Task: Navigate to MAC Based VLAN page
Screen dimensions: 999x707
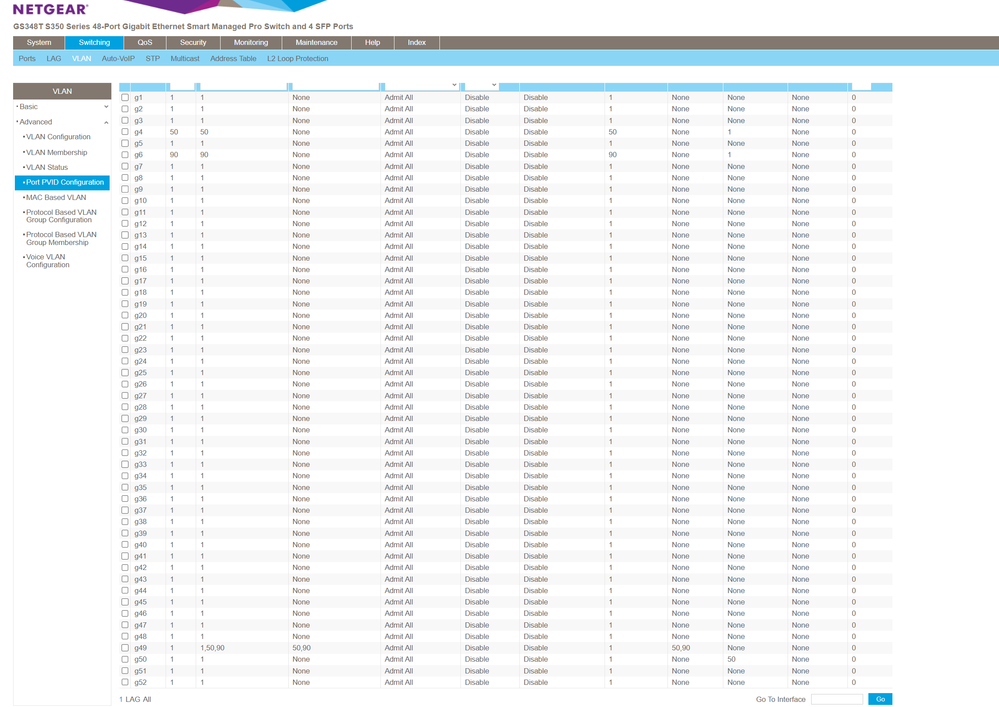Action: click(56, 198)
